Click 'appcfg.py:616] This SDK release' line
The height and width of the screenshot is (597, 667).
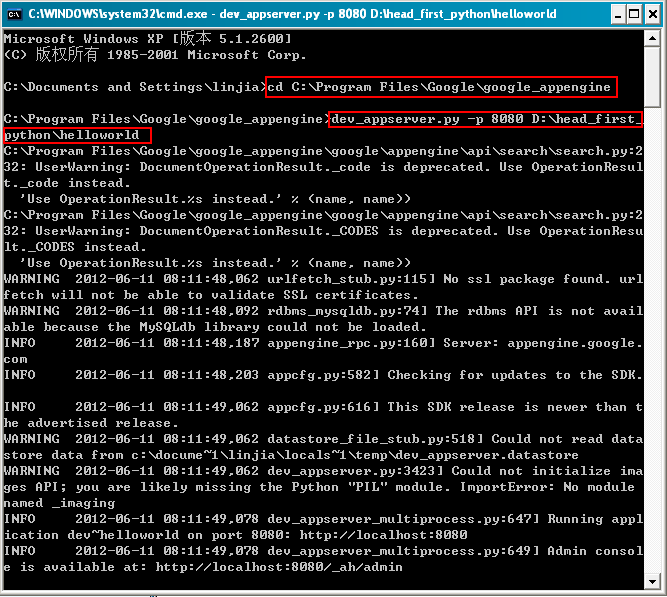pos(323,407)
